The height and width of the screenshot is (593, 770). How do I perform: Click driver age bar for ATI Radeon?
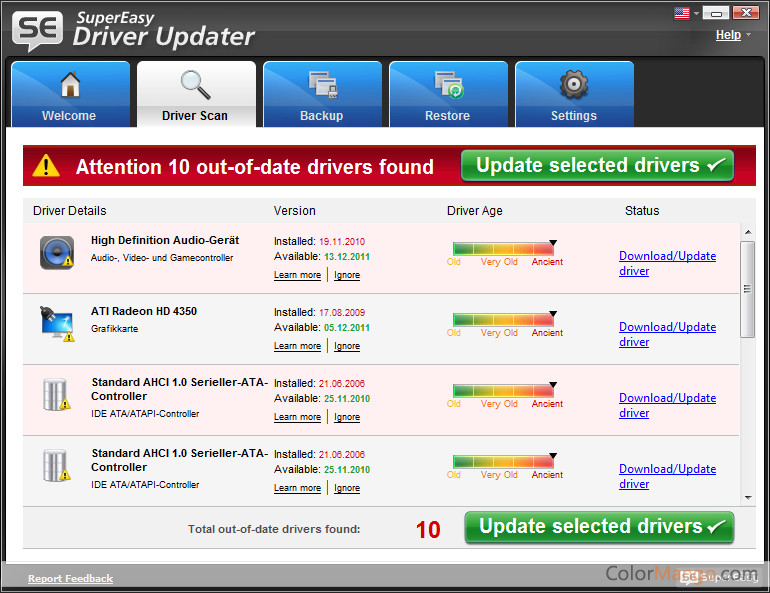click(503, 320)
